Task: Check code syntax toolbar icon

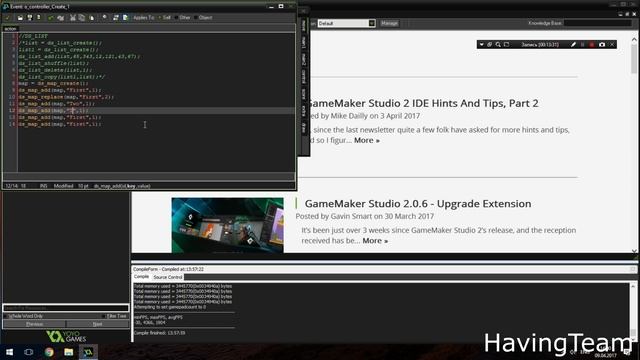Action: point(116,18)
